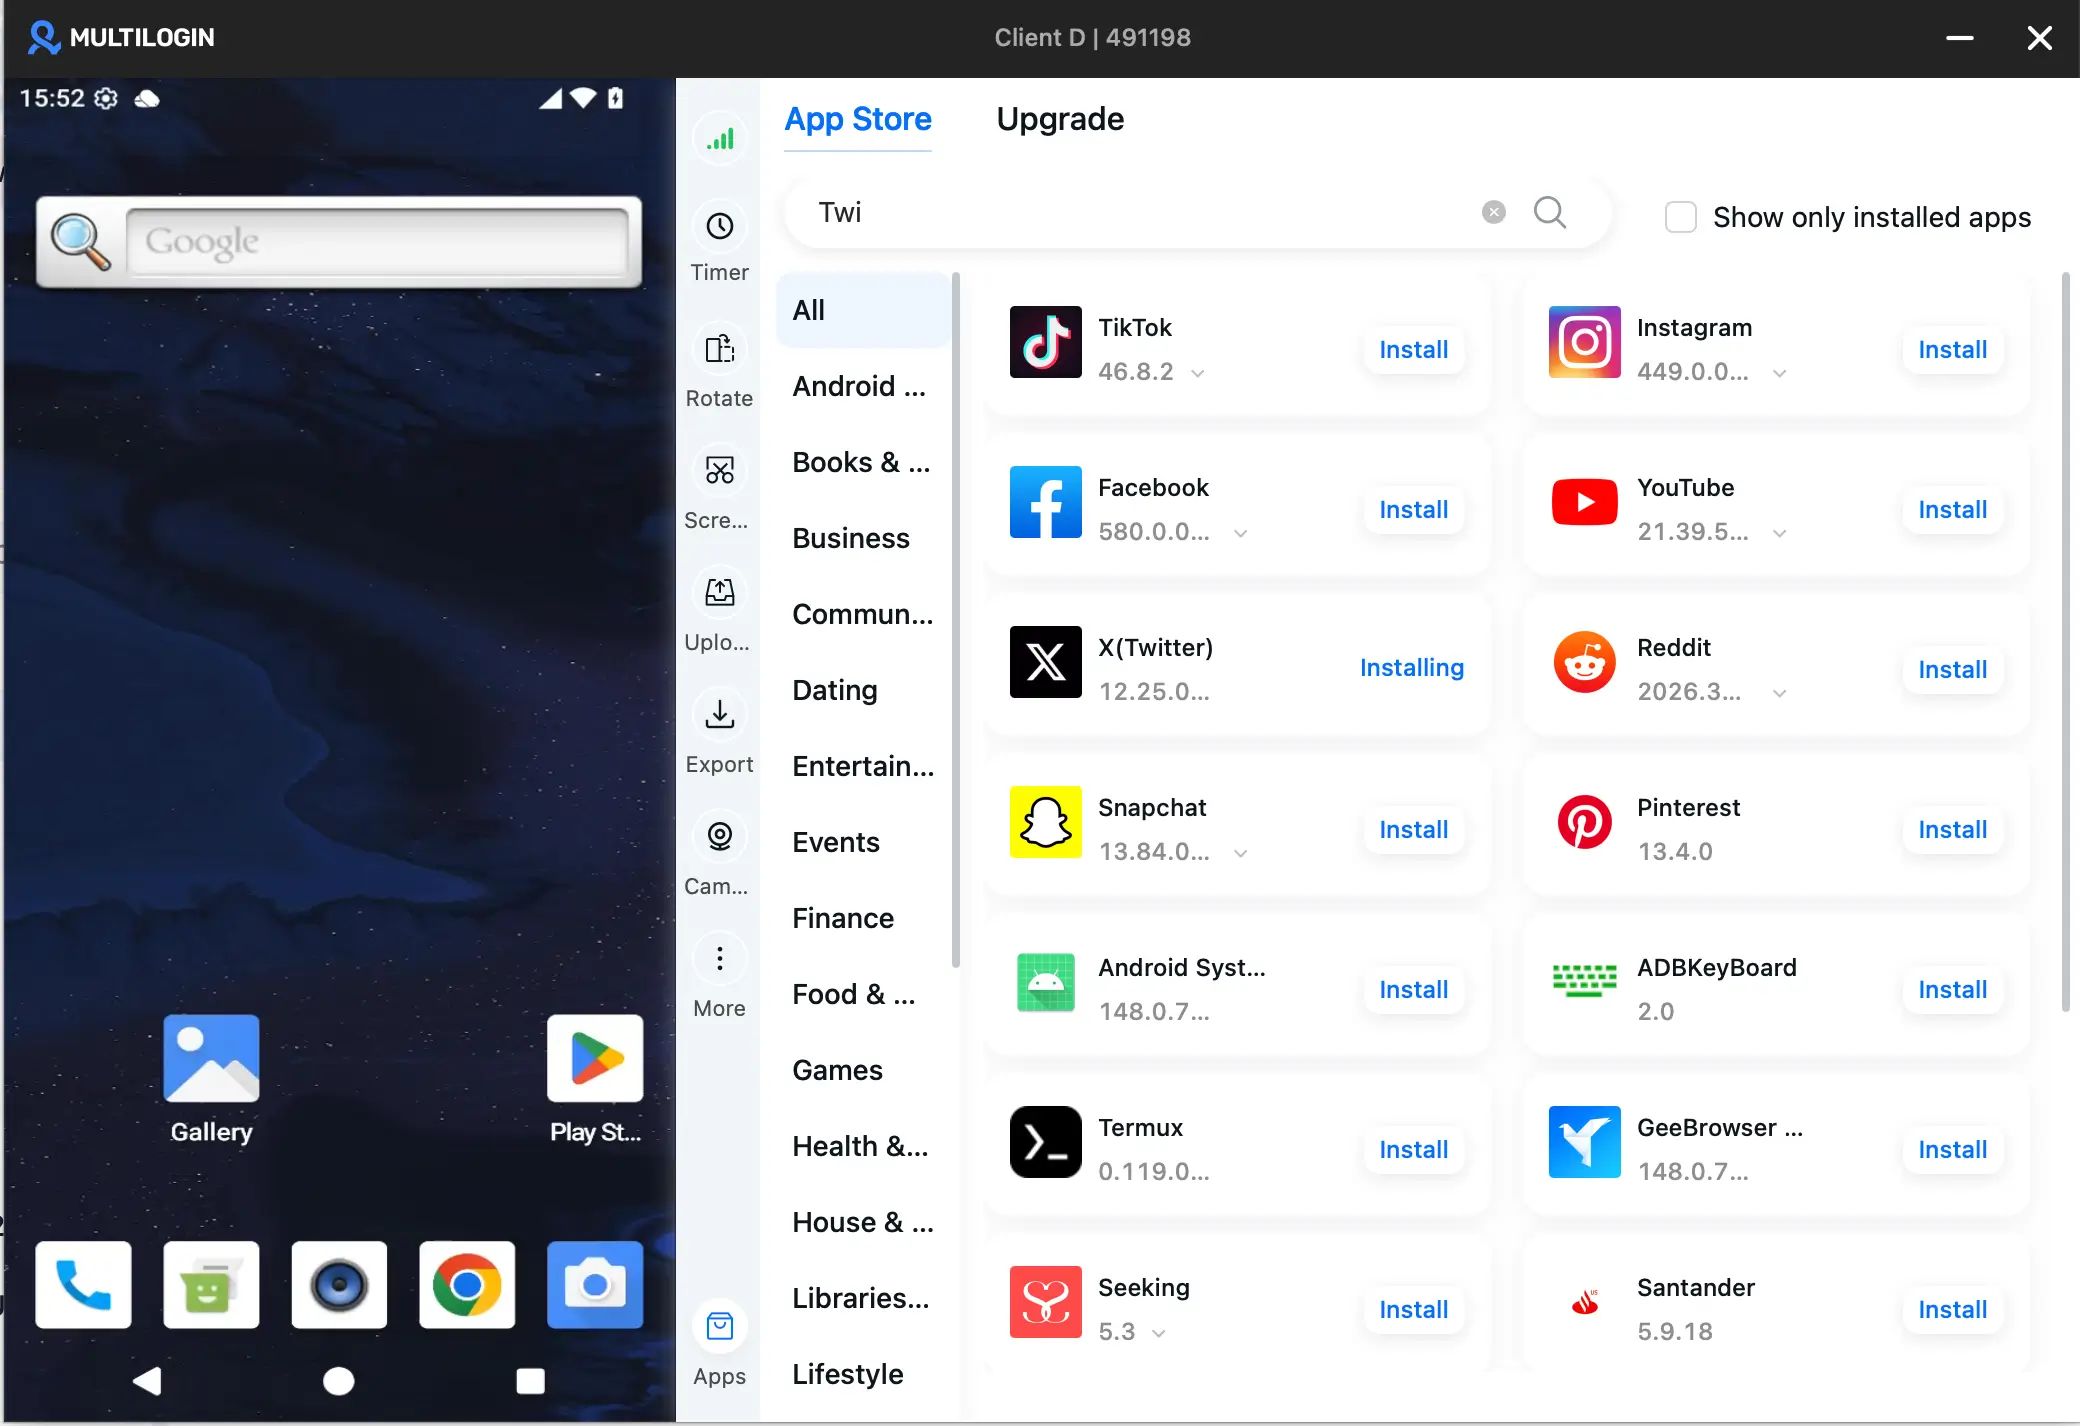The height and width of the screenshot is (1426, 2080).
Task: Expand Instagram version dropdown
Action: tap(1780, 373)
